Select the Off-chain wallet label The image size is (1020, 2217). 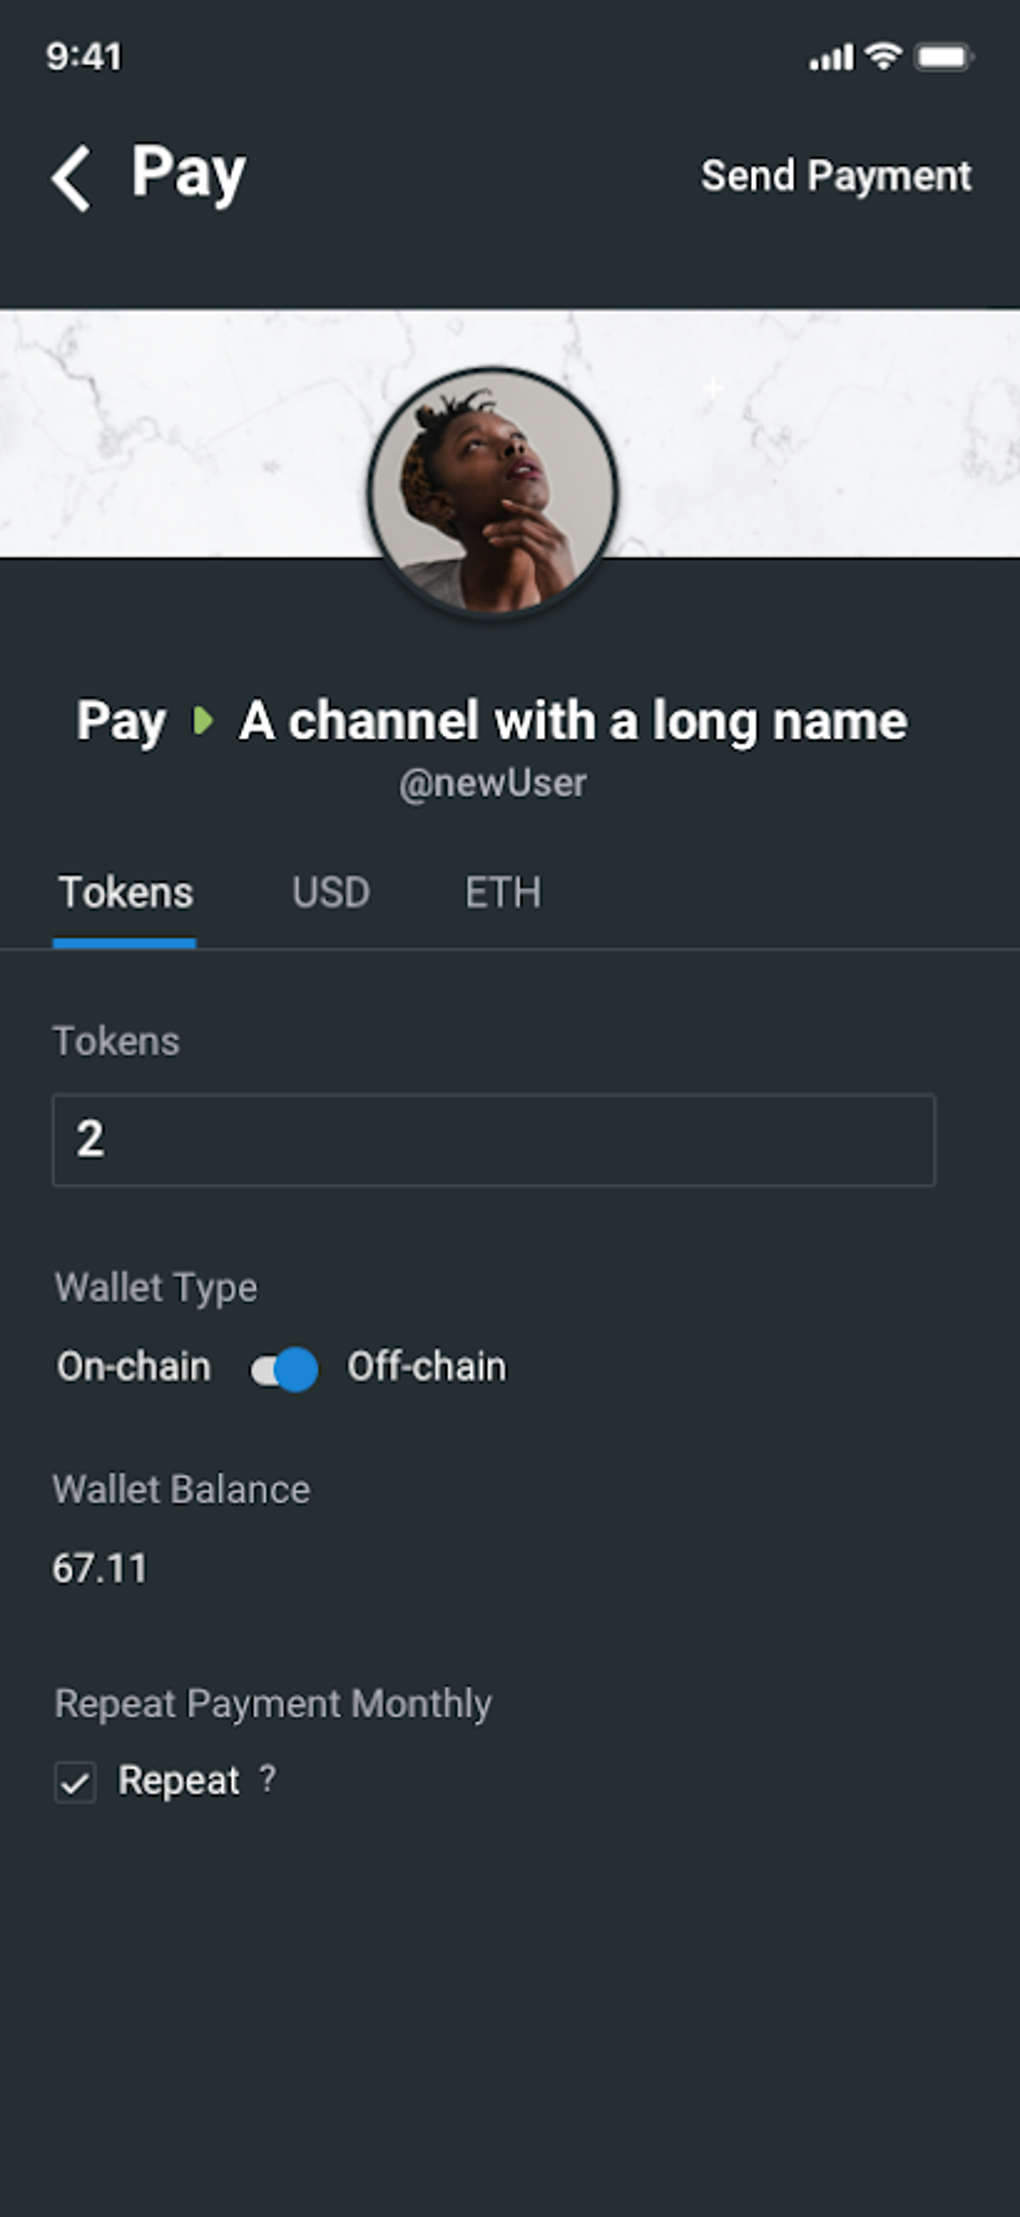[426, 1367]
